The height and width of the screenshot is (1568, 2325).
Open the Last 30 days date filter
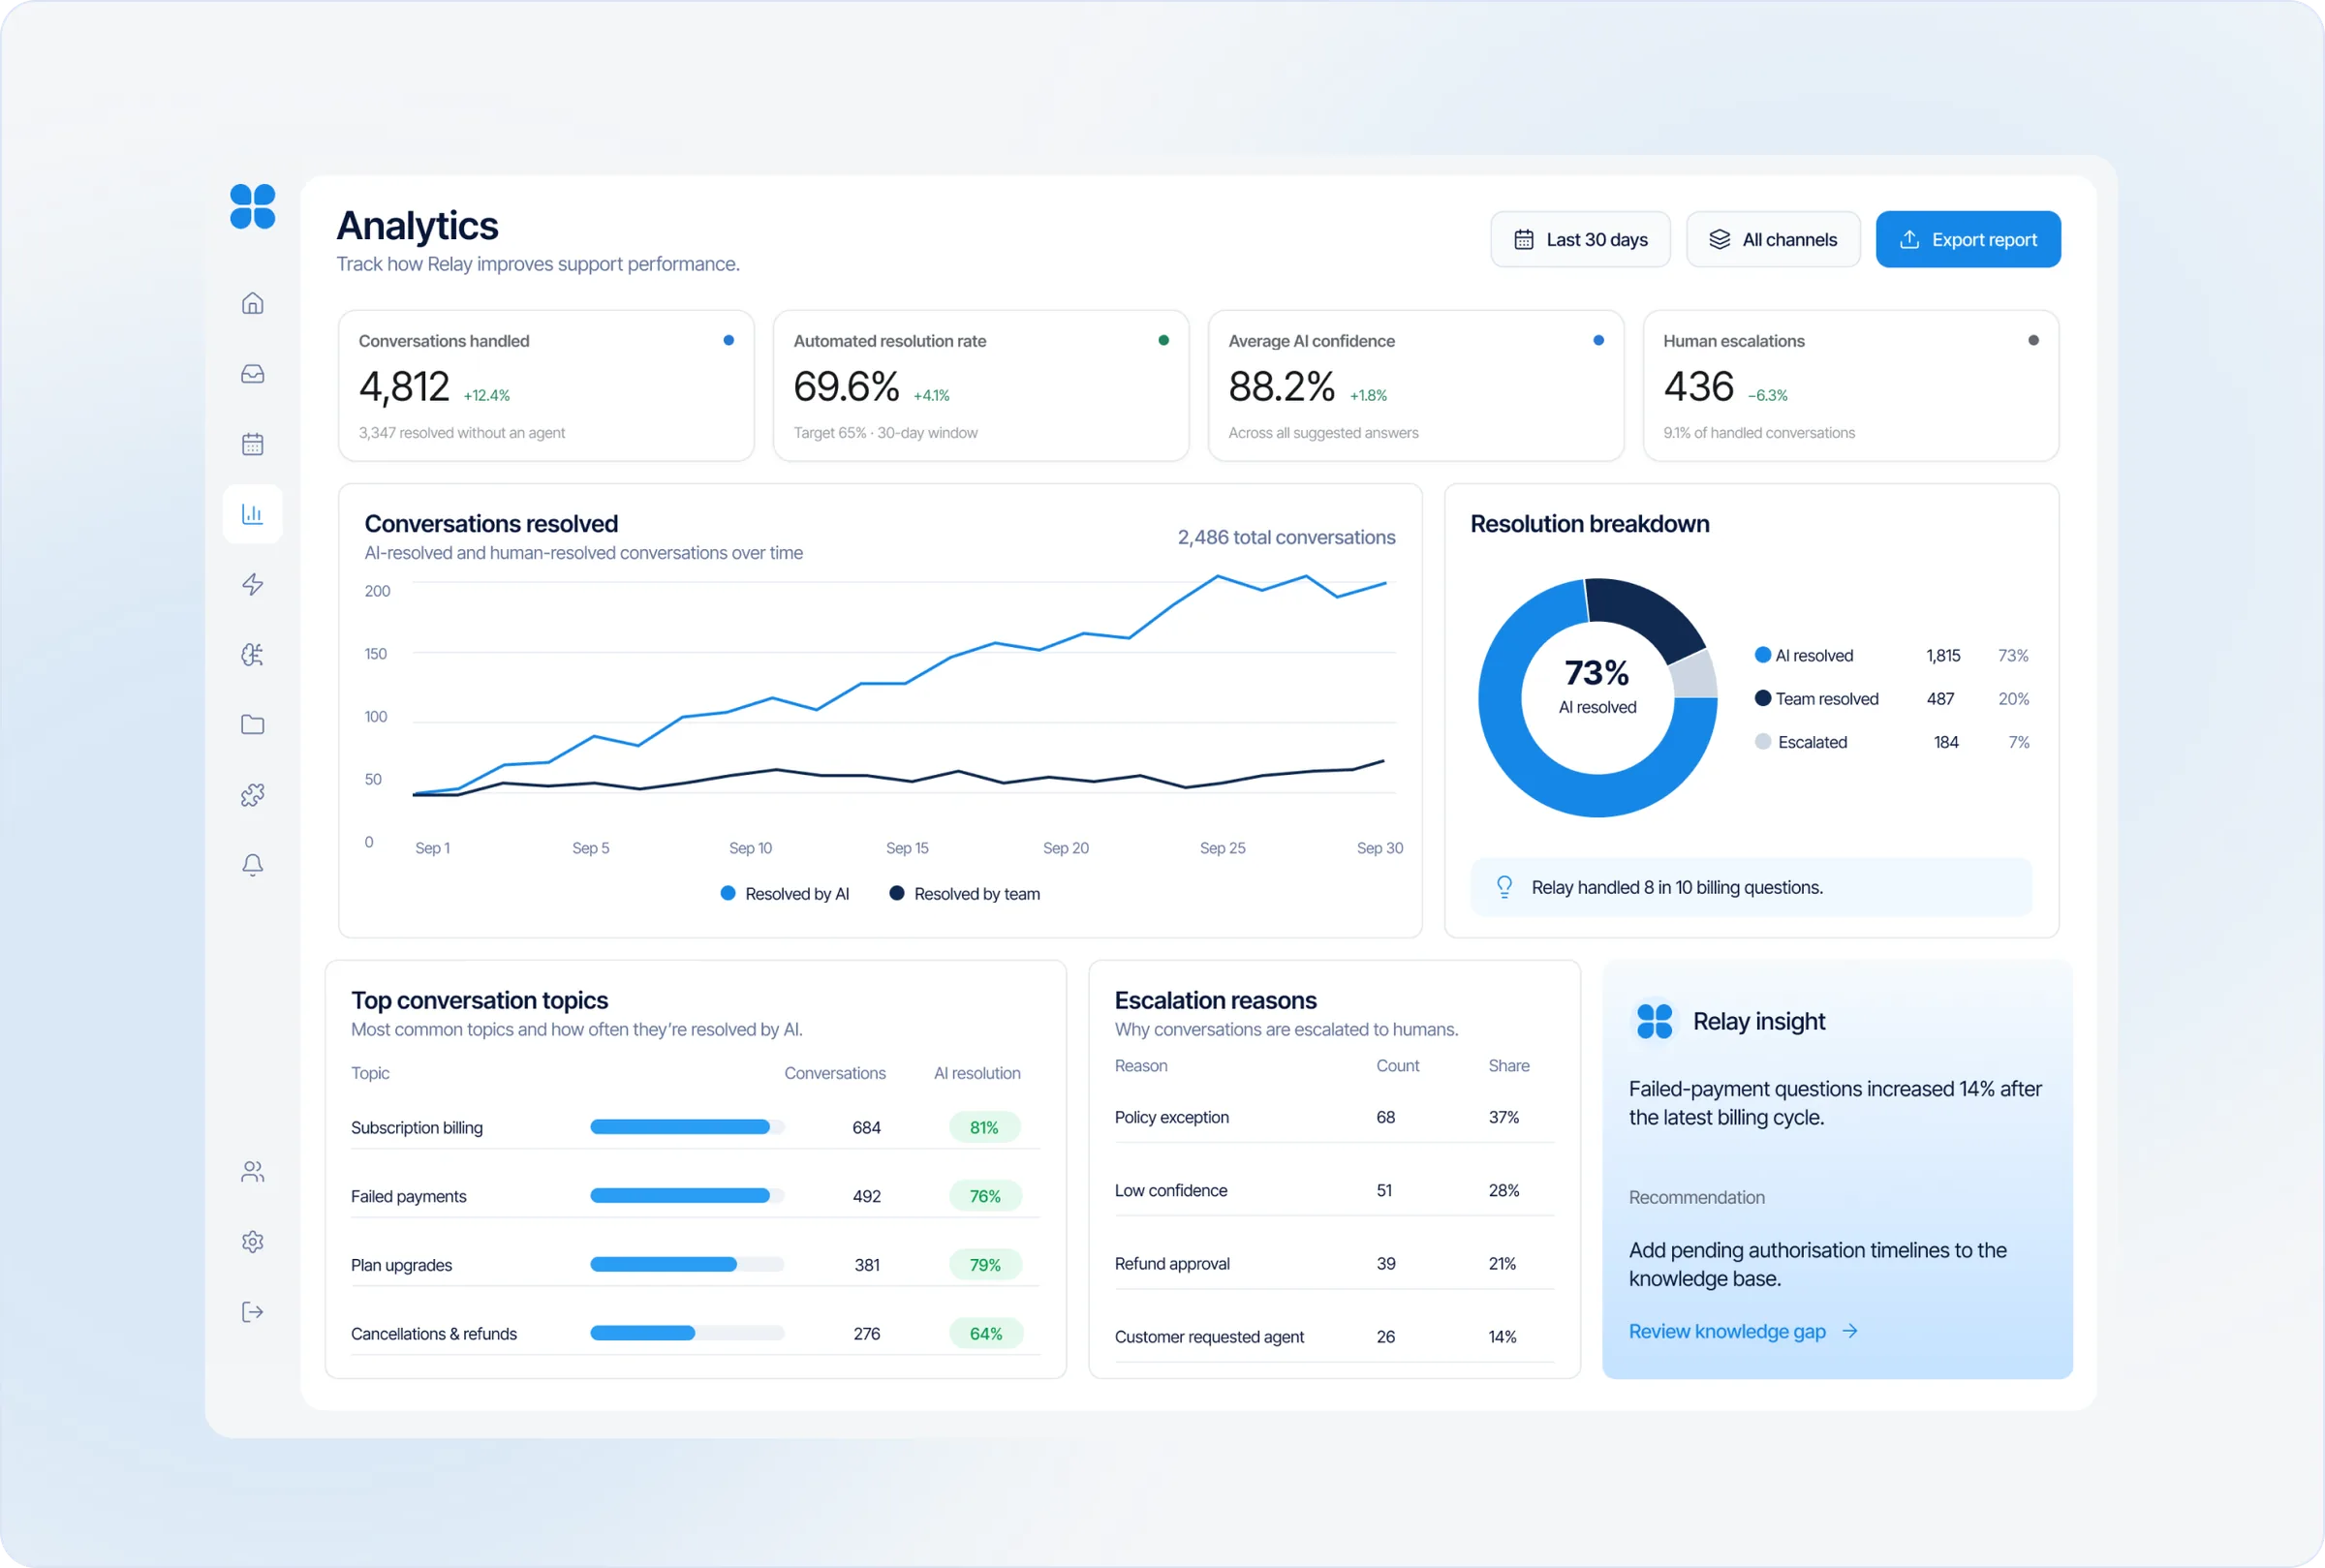[x=1580, y=240]
